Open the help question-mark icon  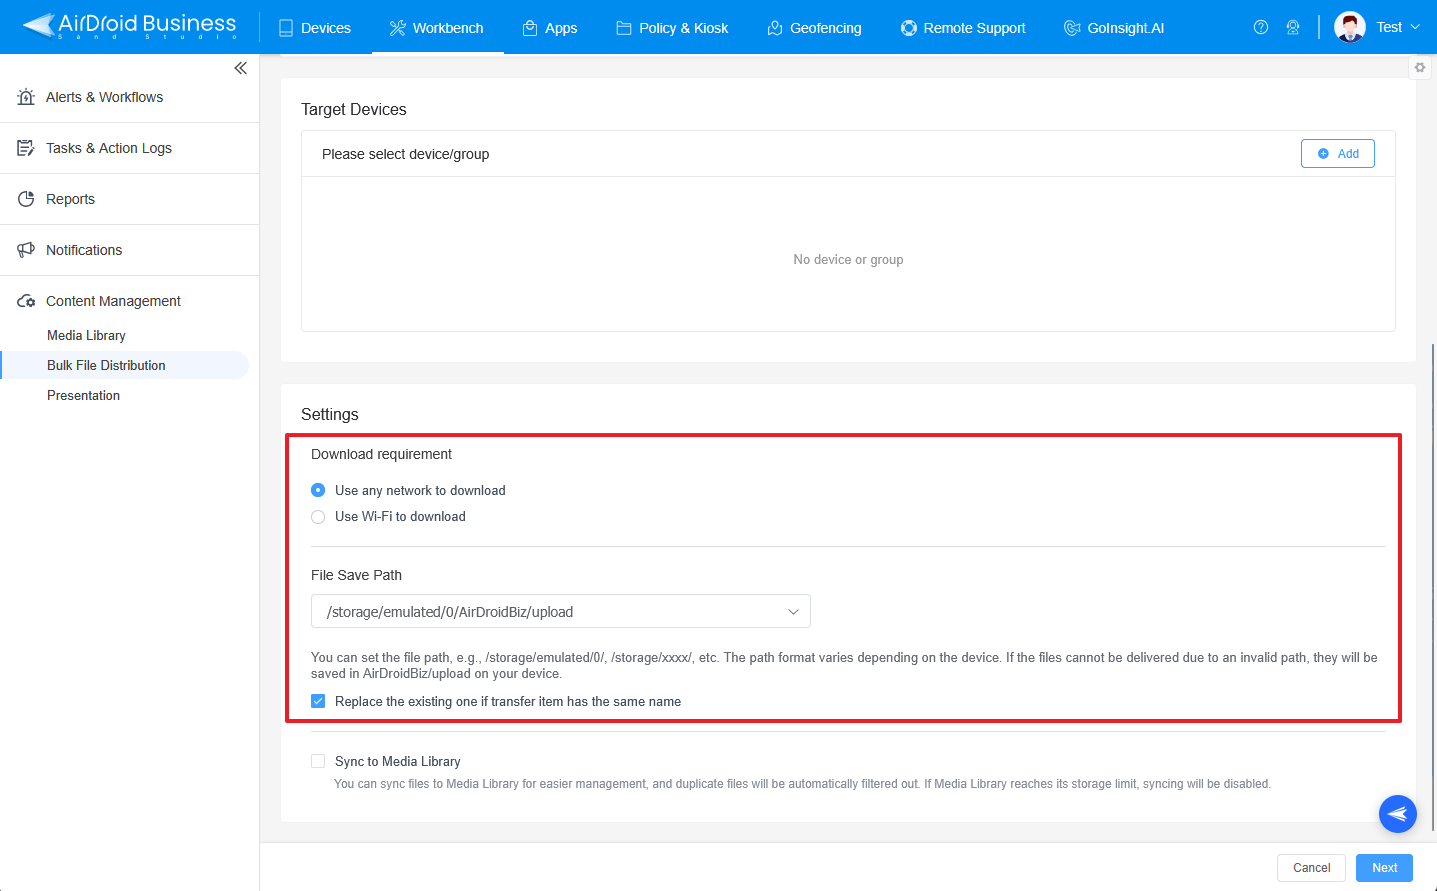[x=1260, y=27]
